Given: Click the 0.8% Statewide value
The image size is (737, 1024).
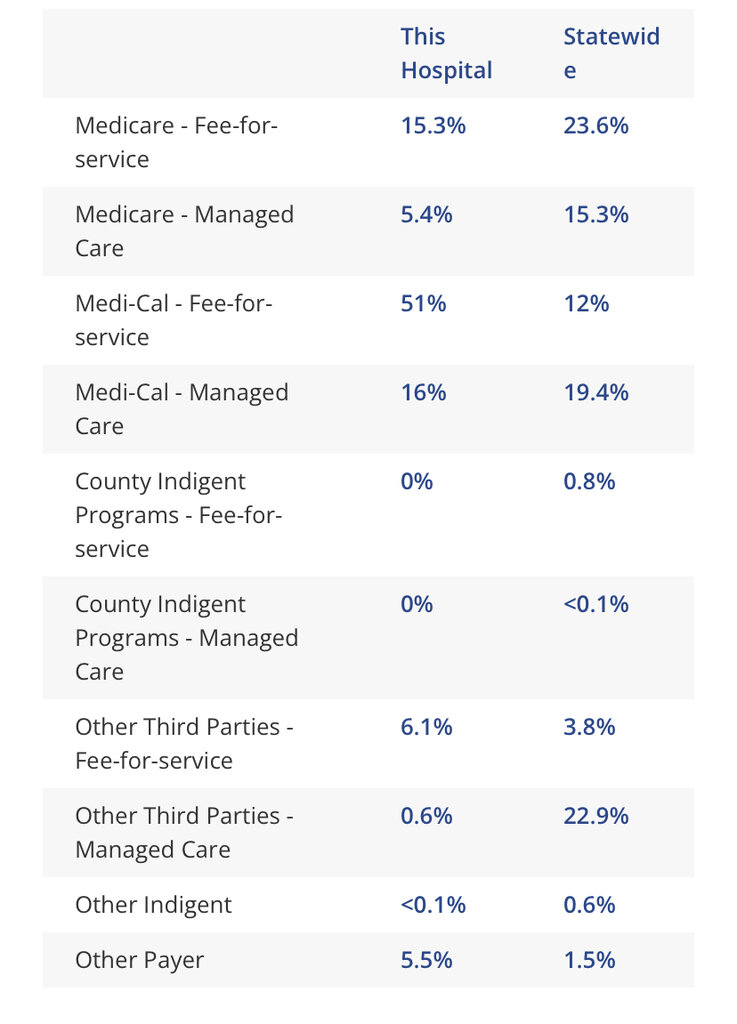Looking at the screenshot, I should [x=589, y=482].
